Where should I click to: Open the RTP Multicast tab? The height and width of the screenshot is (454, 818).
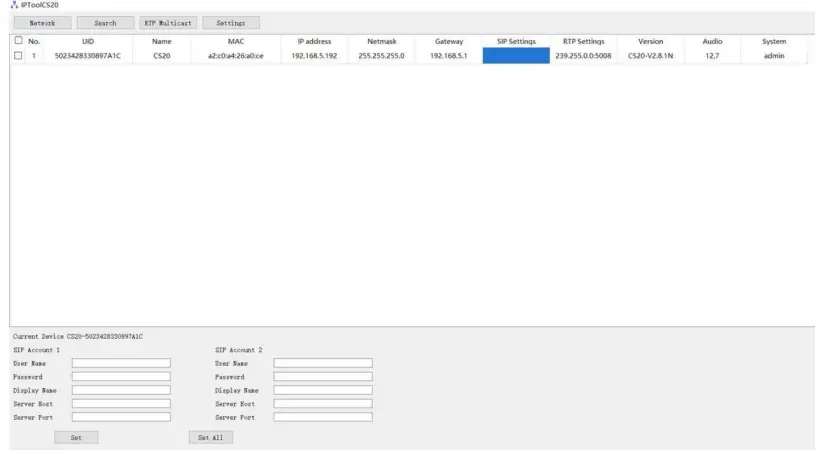pyautogui.click(x=168, y=23)
